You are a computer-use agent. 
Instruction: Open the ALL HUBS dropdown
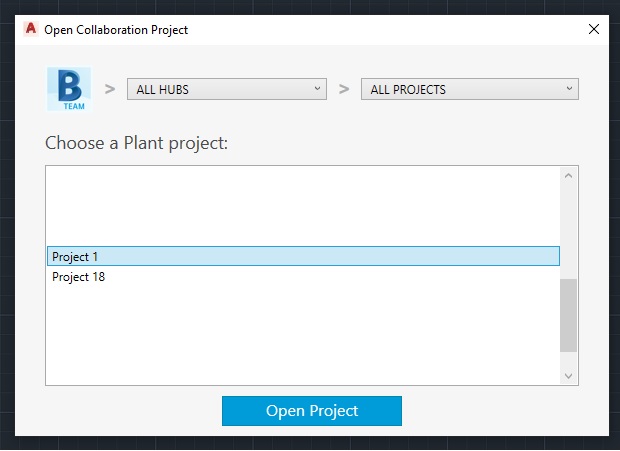coord(226,89)
